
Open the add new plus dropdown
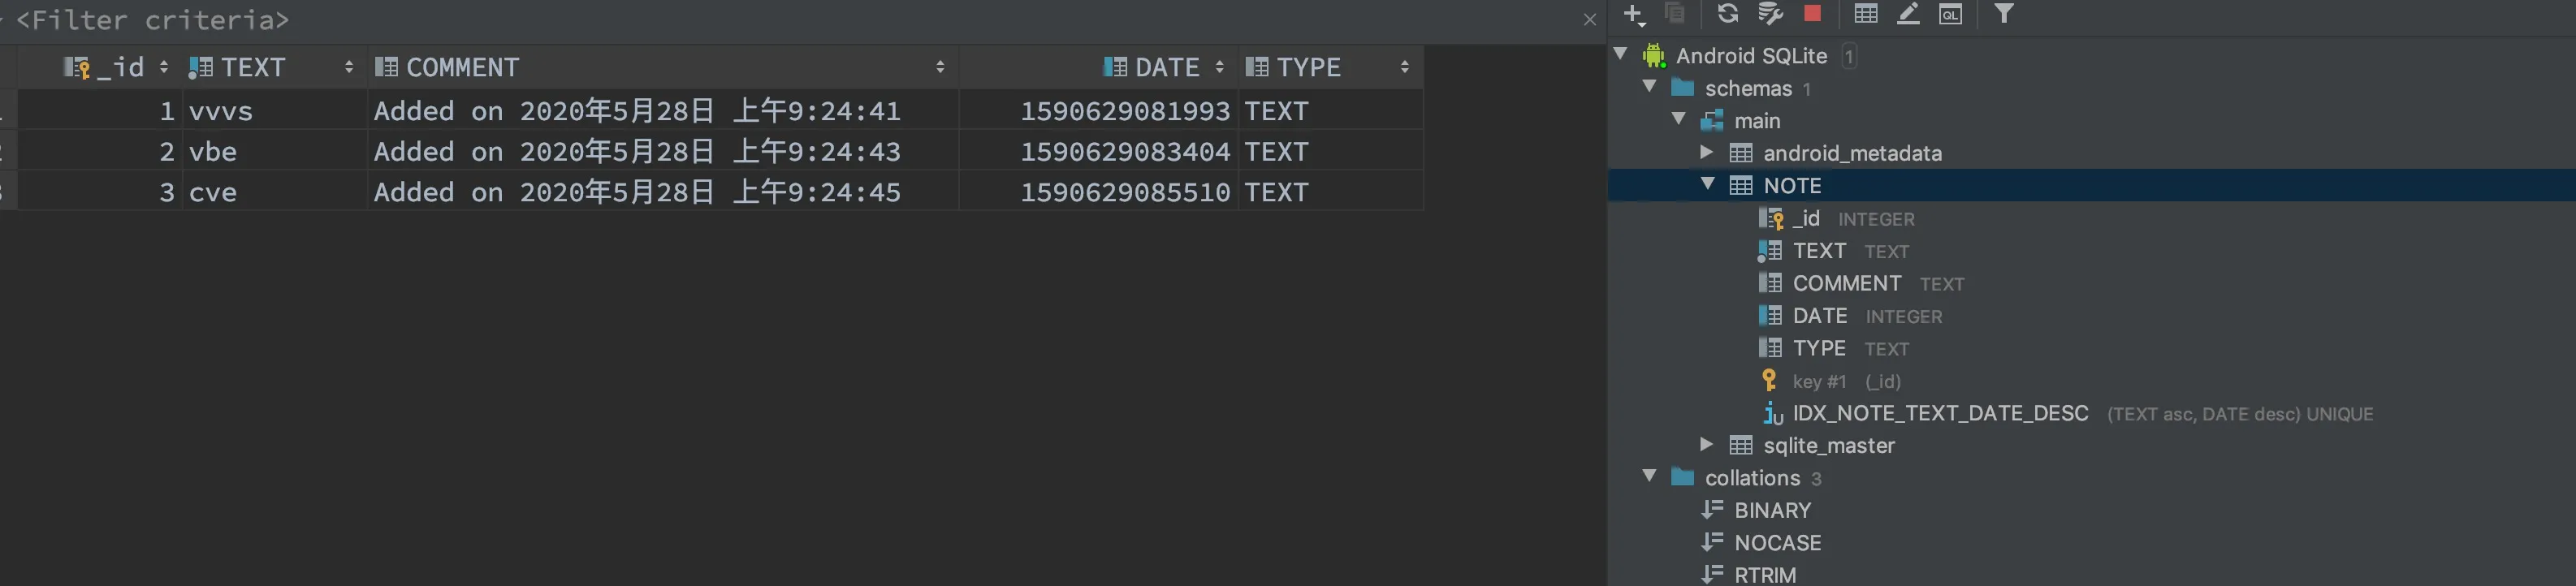tap(1634, 14)
